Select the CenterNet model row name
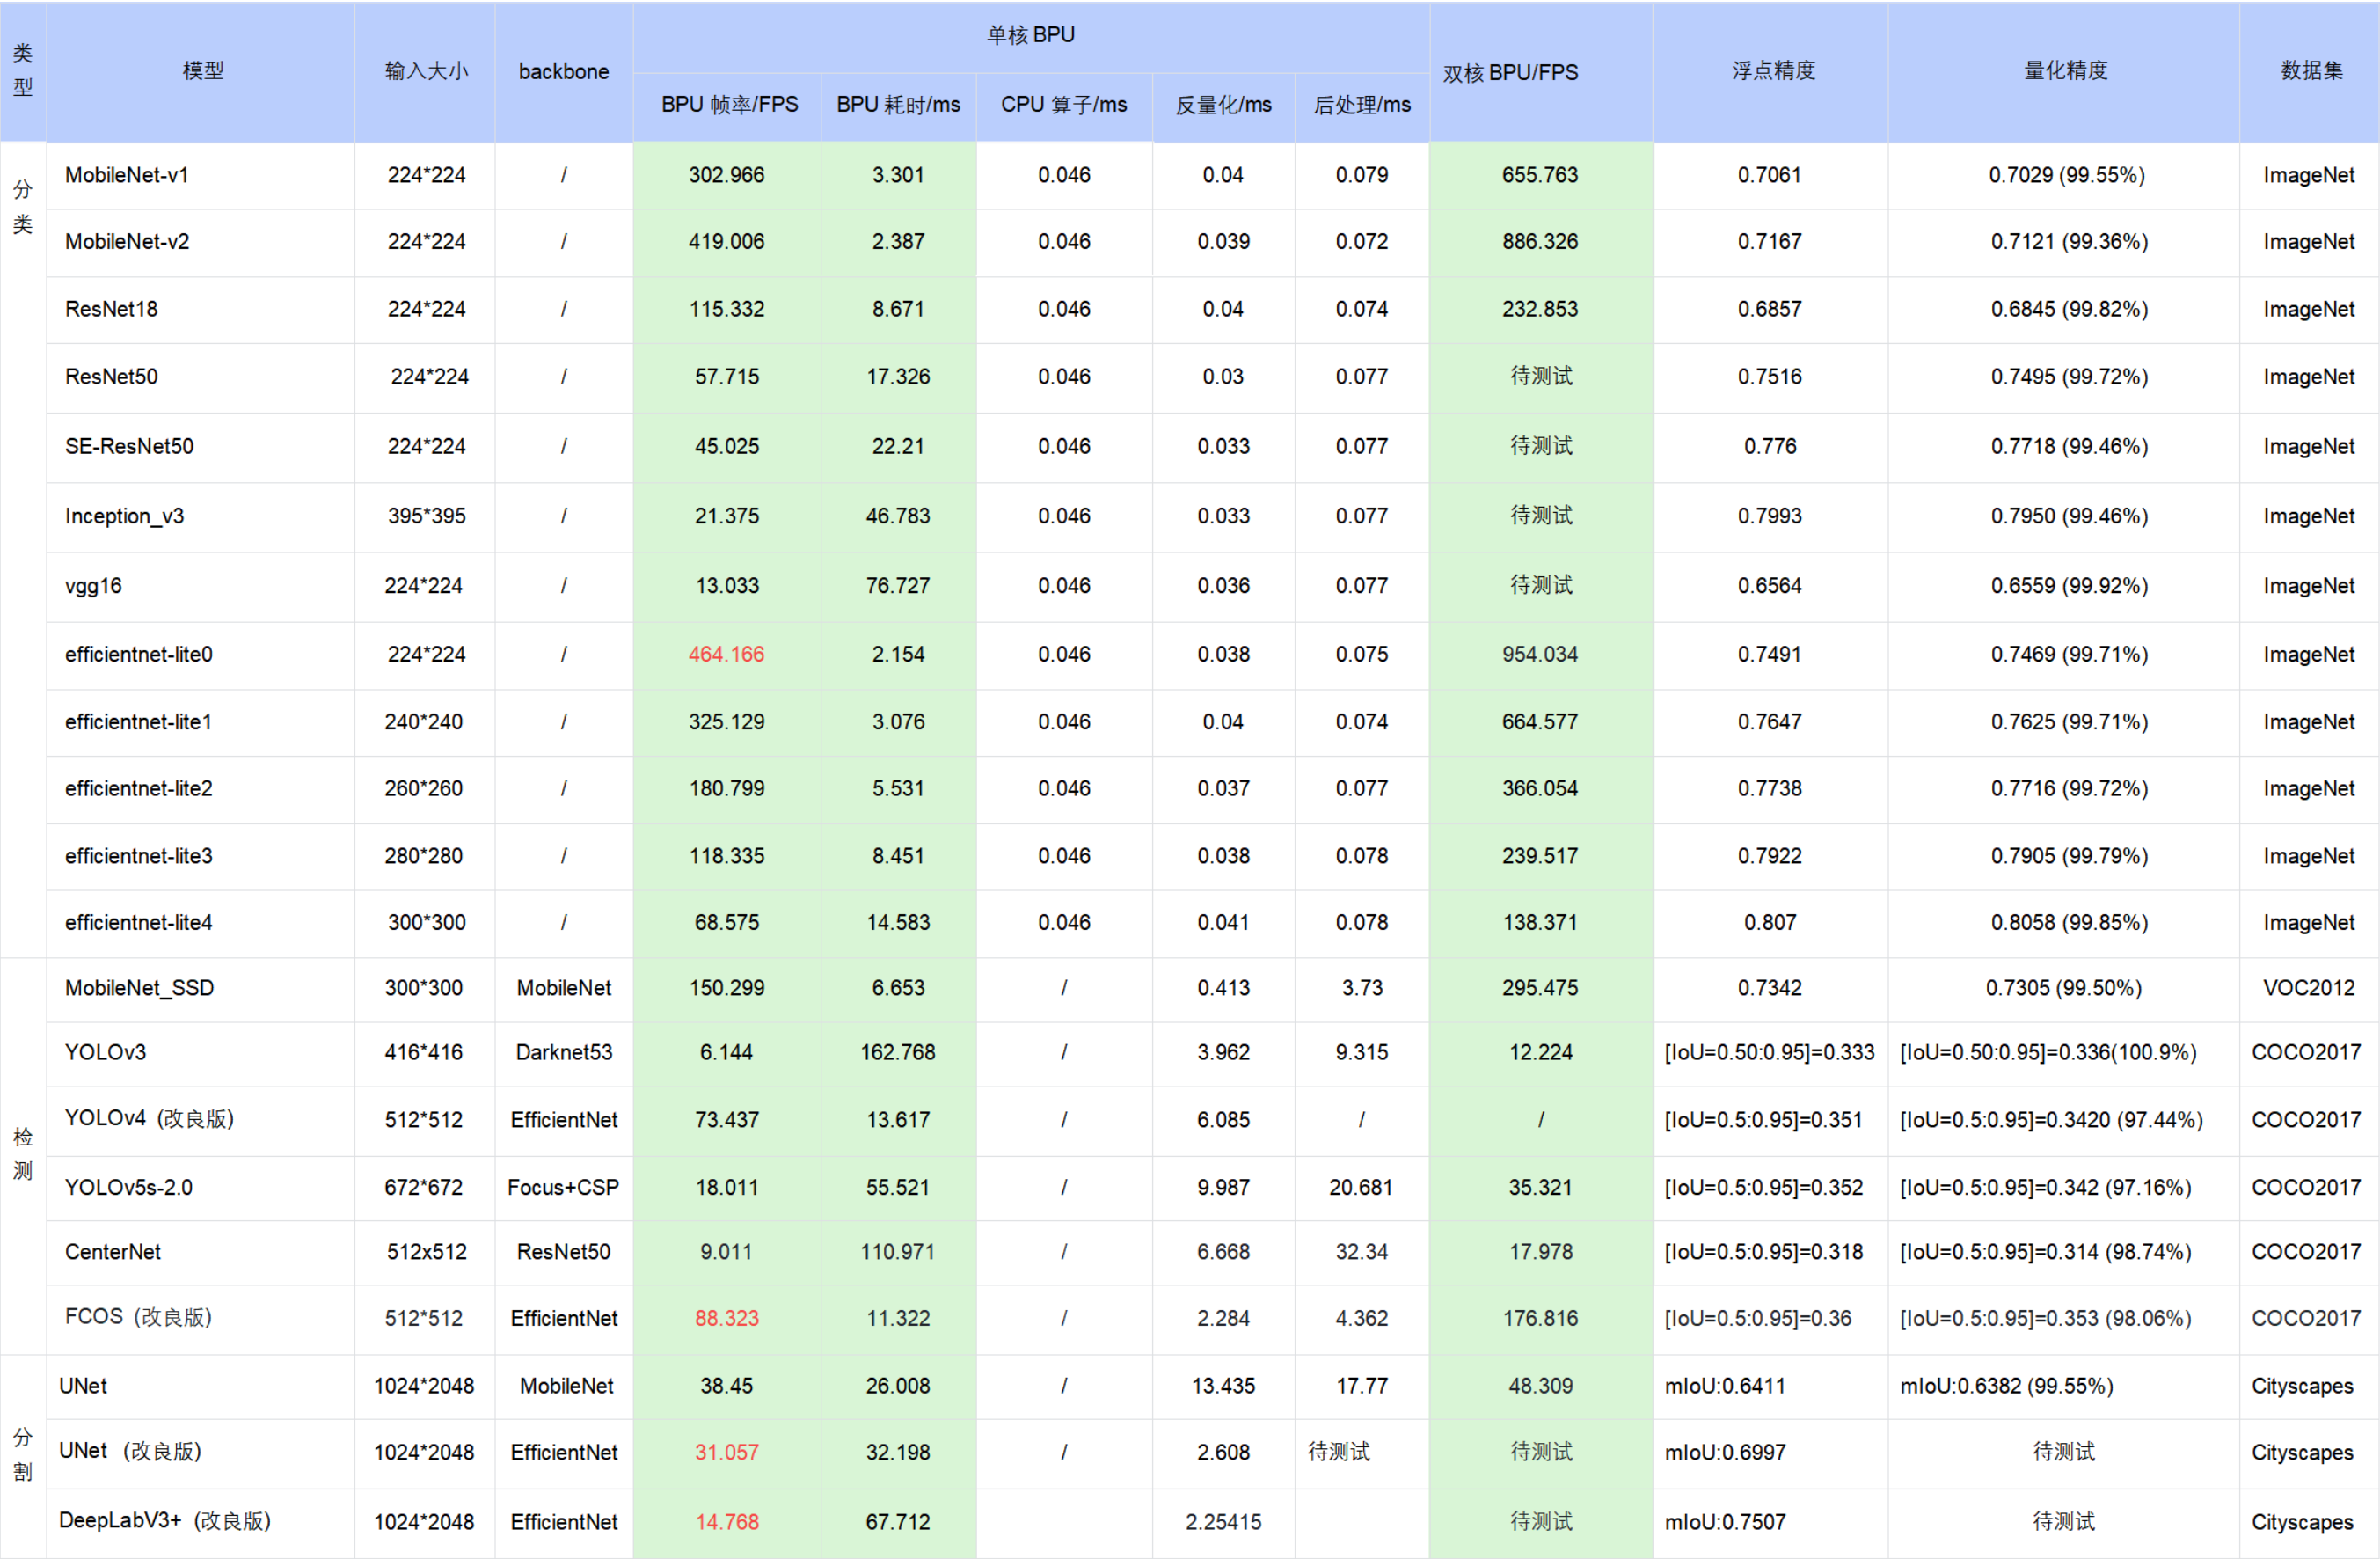2380x1559 pixels. pyautogui.click(x=113, y=1252)
